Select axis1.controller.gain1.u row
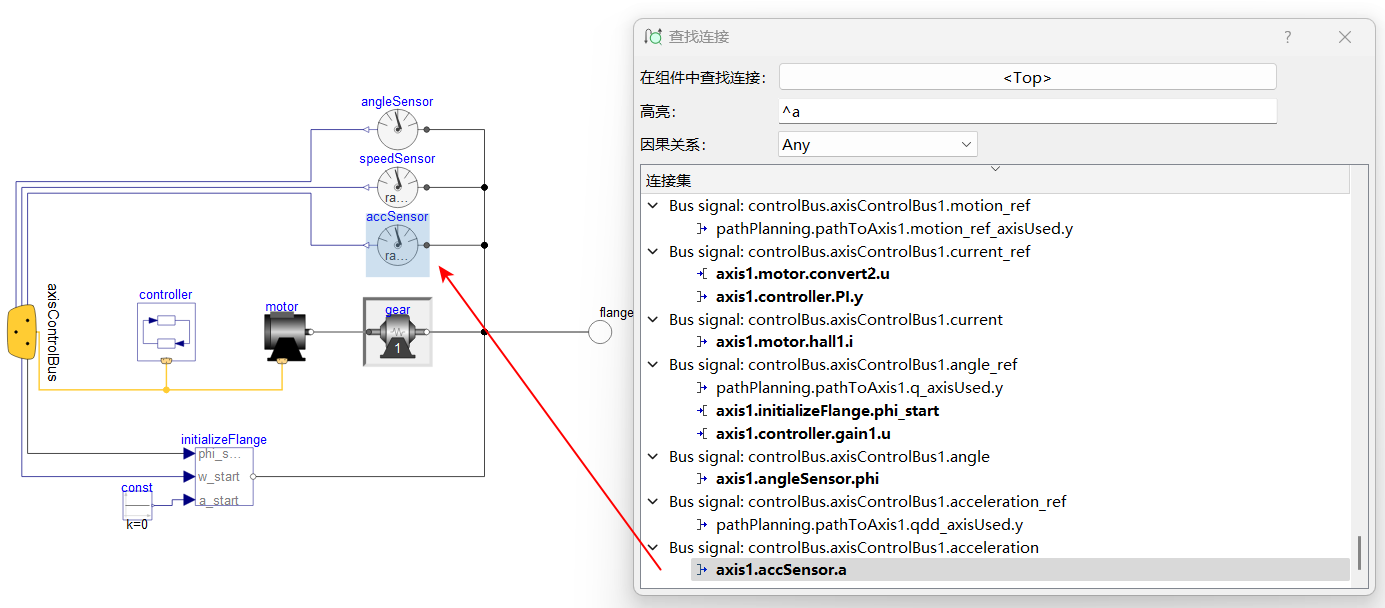Screen dimensions: 1385x608 click(x=803, y=434)
